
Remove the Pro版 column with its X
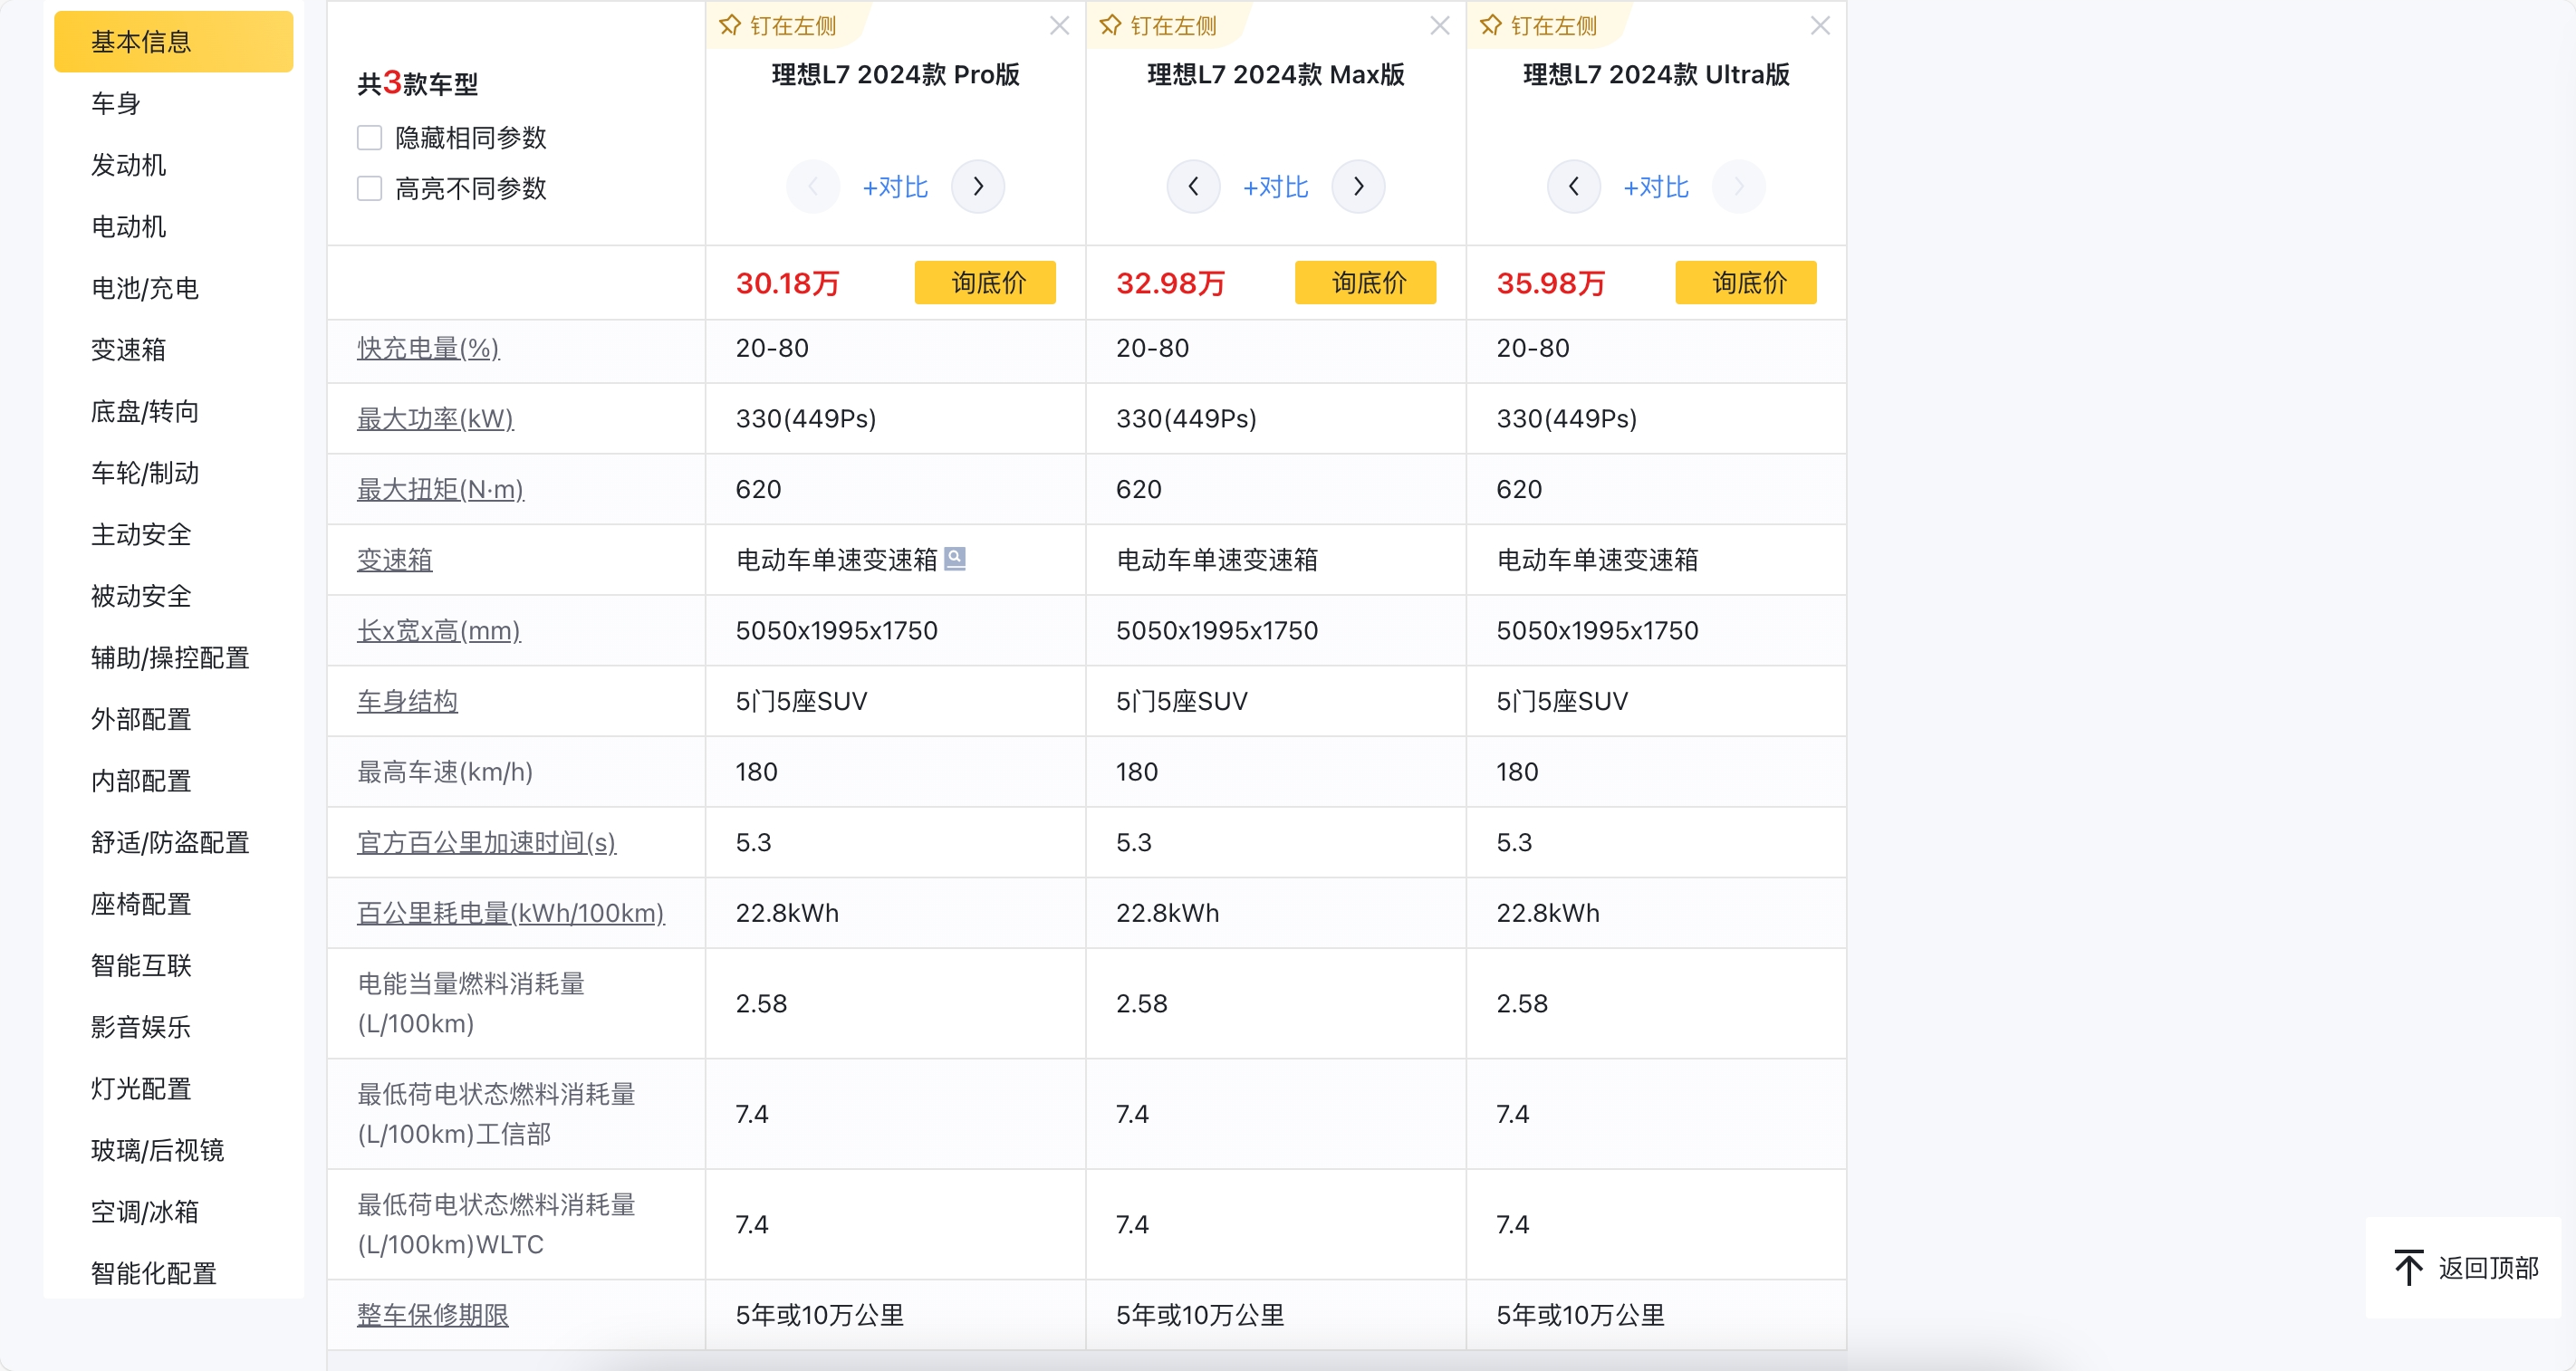1059,25
